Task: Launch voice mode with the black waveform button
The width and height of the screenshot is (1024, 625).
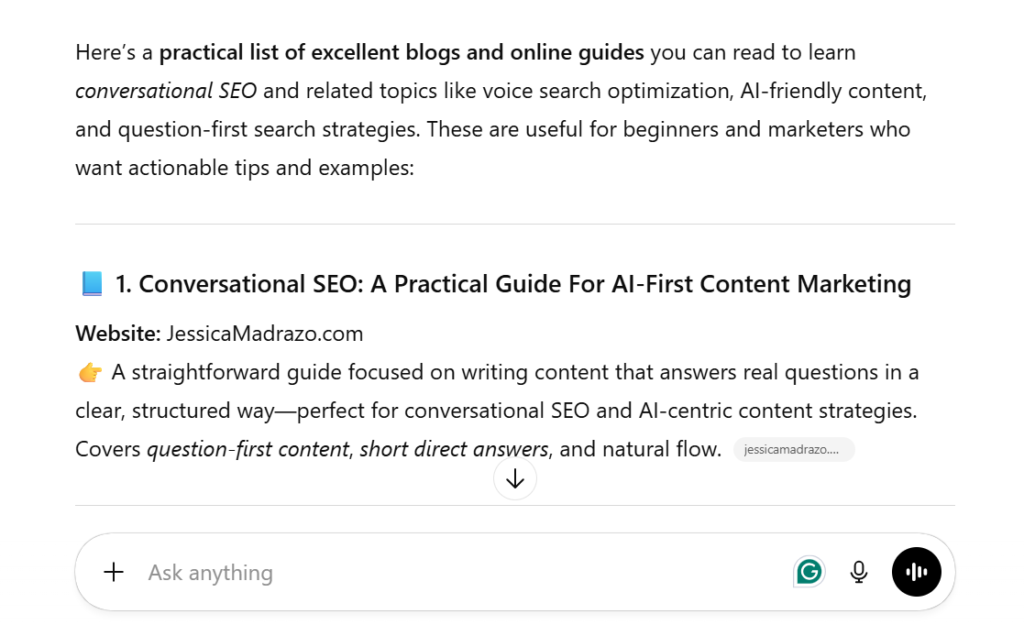Action: [916, 572]
